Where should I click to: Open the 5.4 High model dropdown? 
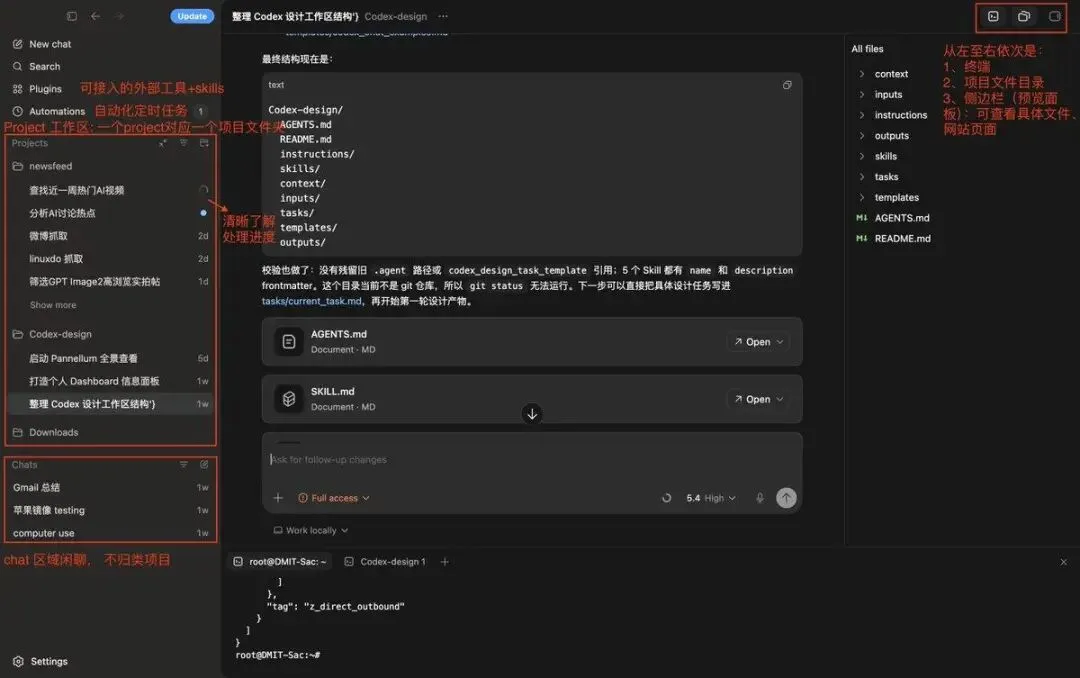[x=711, y=497]
